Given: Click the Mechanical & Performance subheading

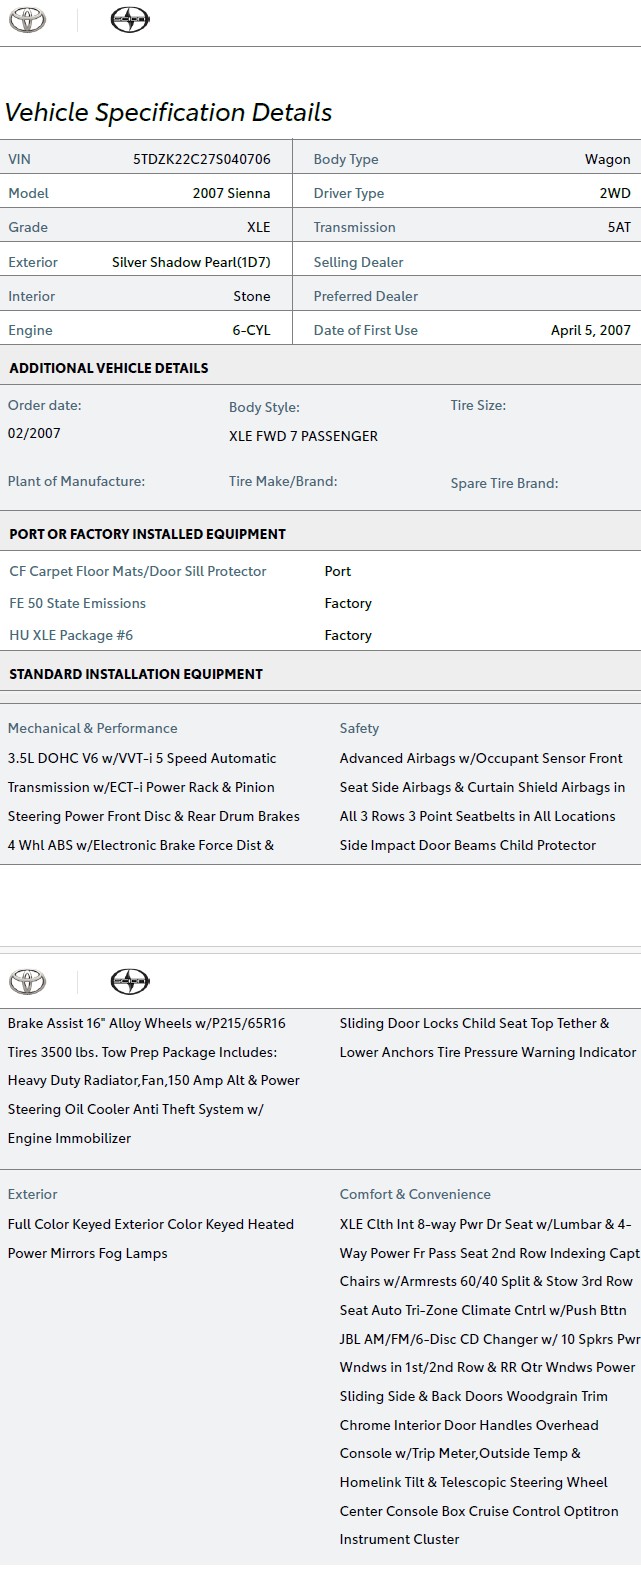Looking at the screenshot, I should (x=93, y=728).
